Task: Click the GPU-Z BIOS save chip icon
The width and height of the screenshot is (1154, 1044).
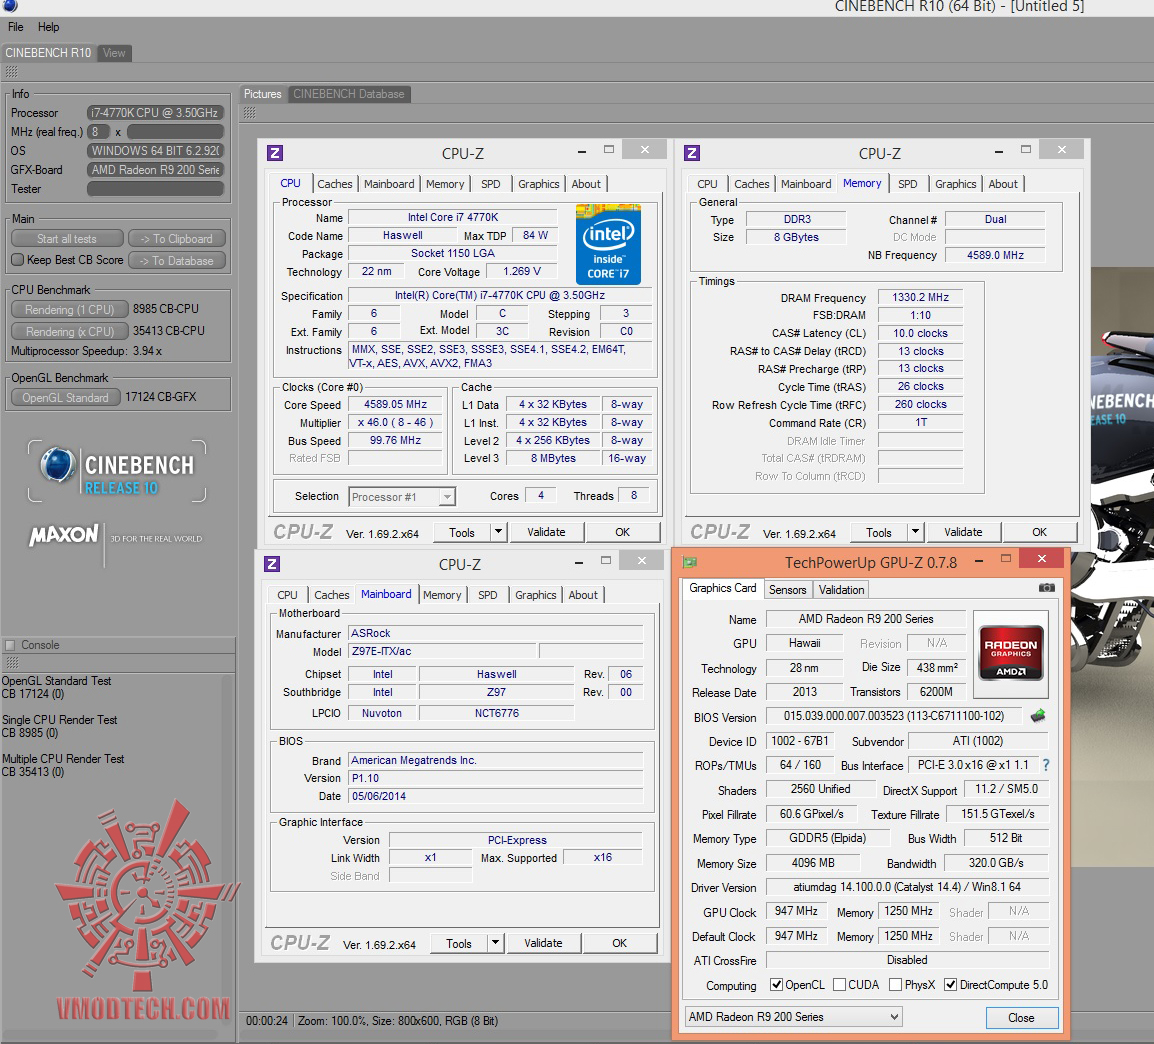Action: pos(1038,715)
